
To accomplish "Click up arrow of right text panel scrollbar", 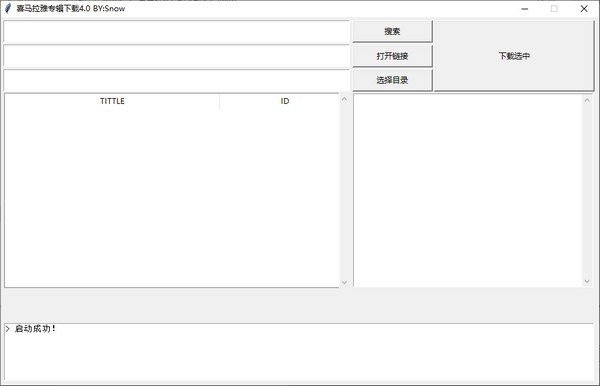I will [587, 100].
